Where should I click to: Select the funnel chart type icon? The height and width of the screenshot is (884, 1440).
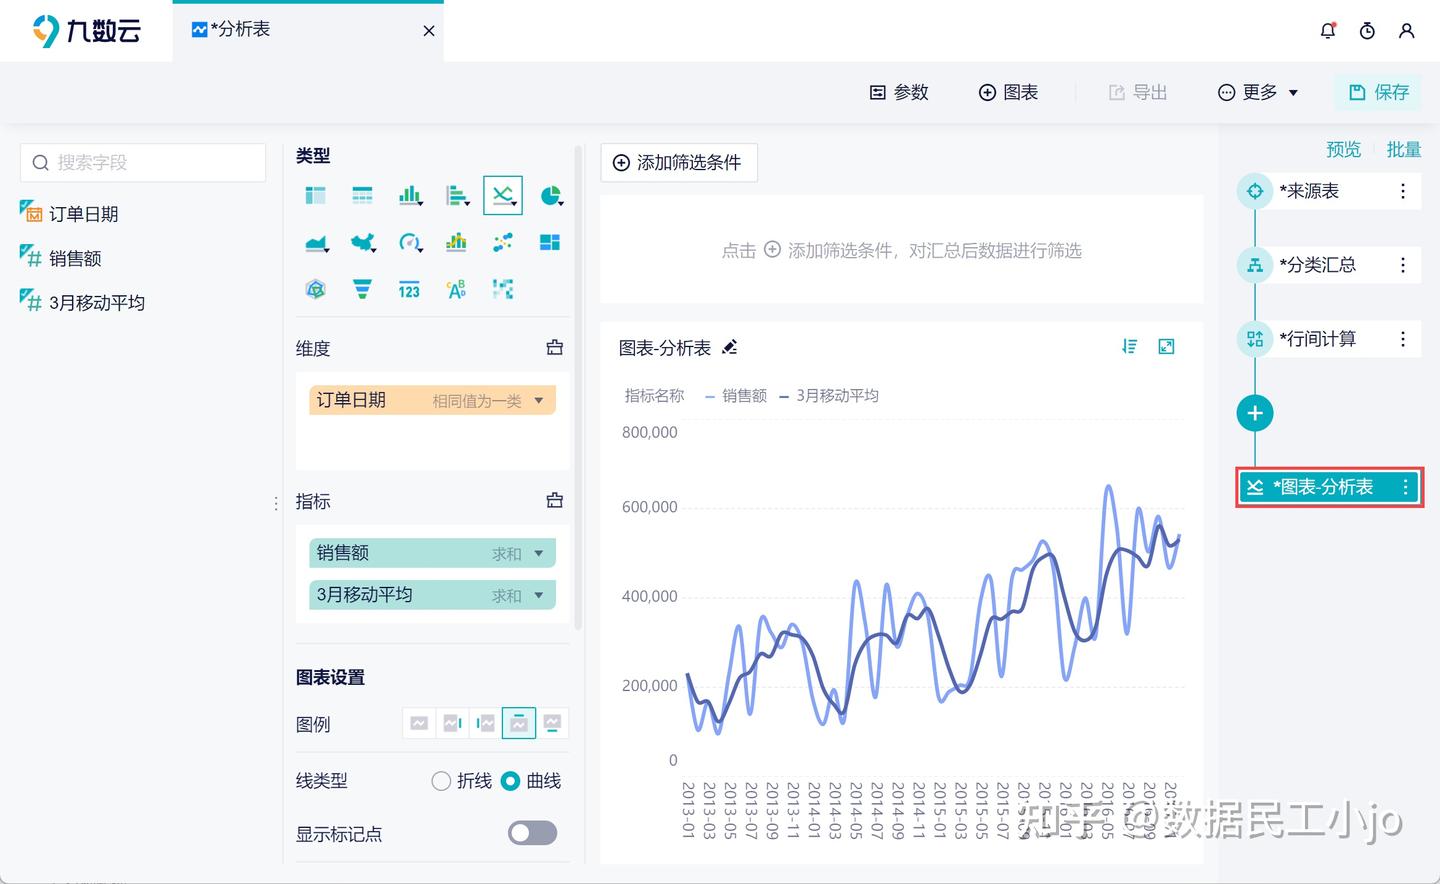(x=362, y=288)
